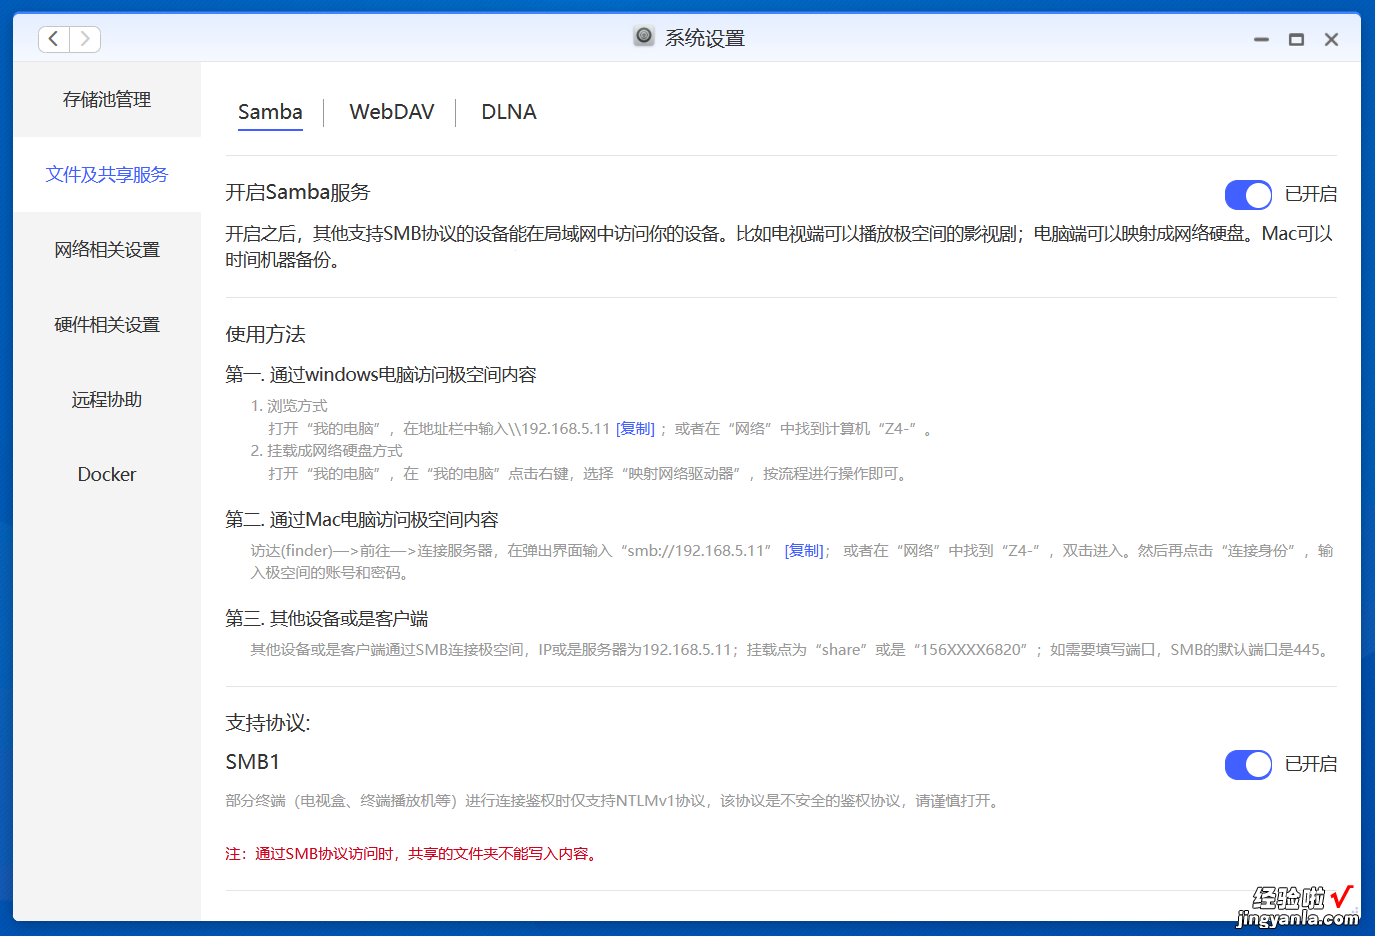This screenshot has height=936, width=1375.
Task: Click the 支持协议: label
Action: tap(268, 723)
